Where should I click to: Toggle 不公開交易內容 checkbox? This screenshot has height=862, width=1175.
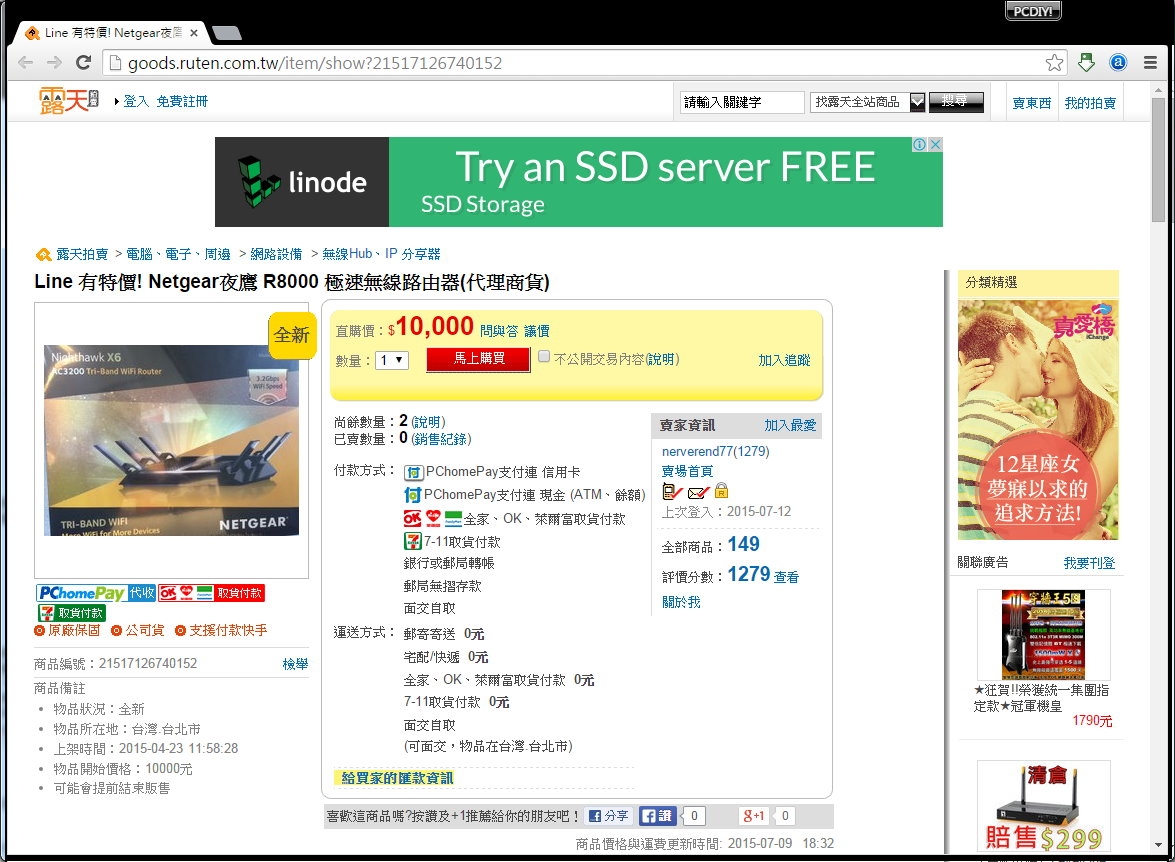pyautogui.click(x=544, y=357)
